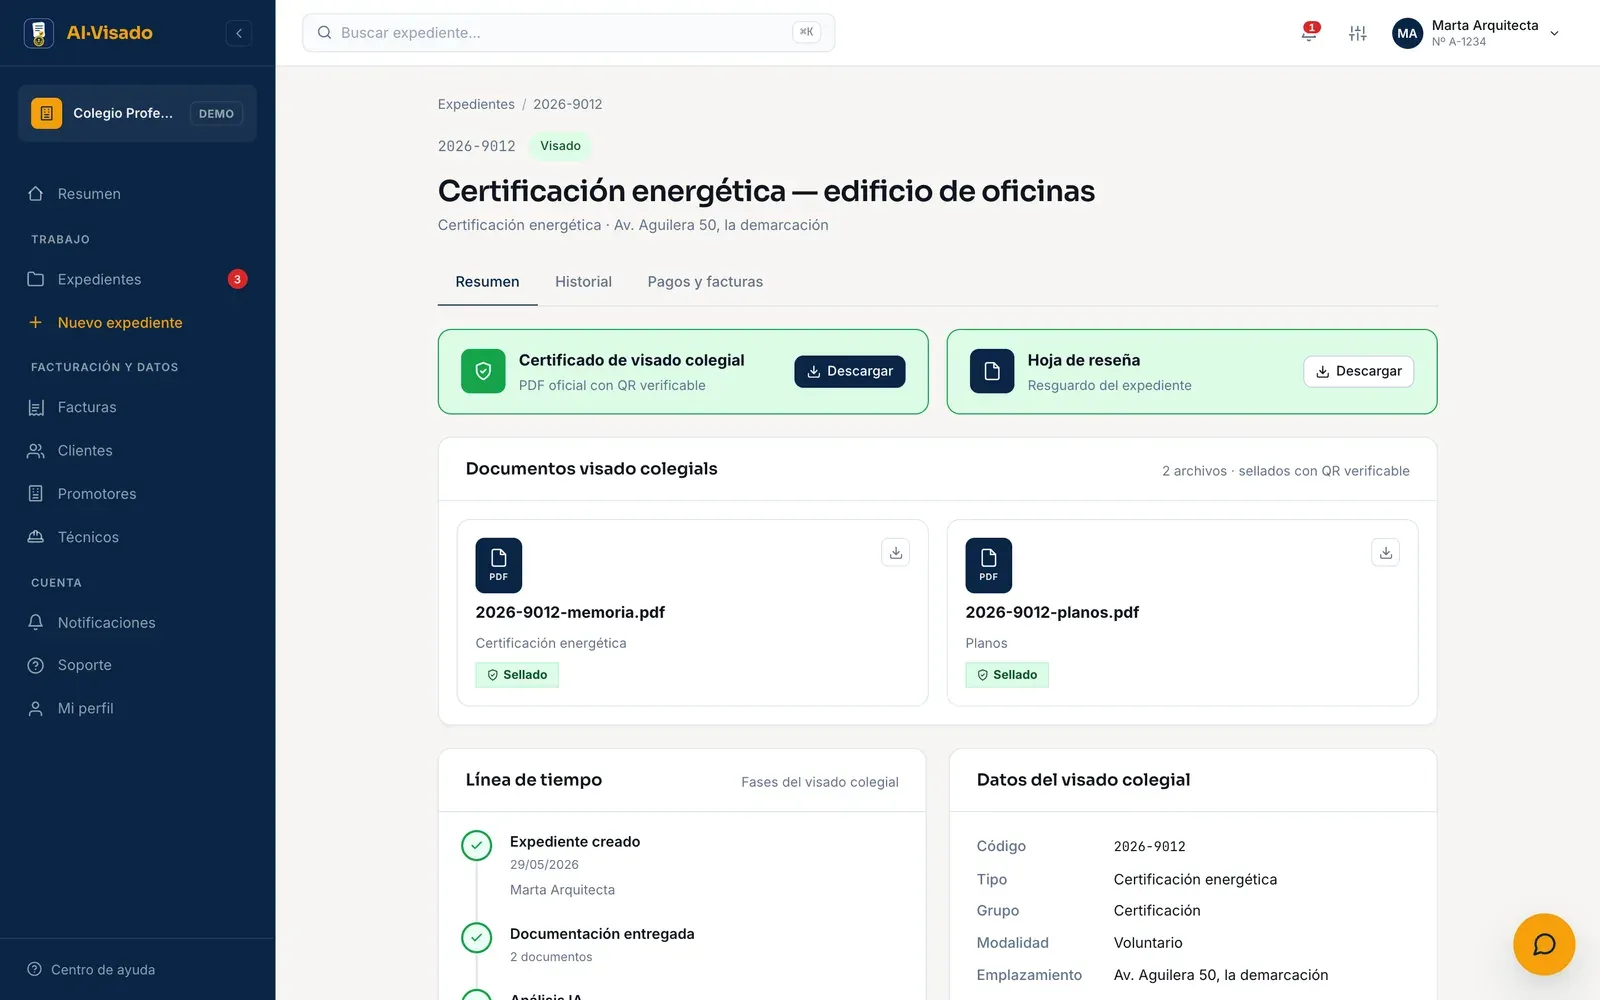Click the red 3 badge on Expedientes
1600x1000 pixels.
tap(237, 279)
